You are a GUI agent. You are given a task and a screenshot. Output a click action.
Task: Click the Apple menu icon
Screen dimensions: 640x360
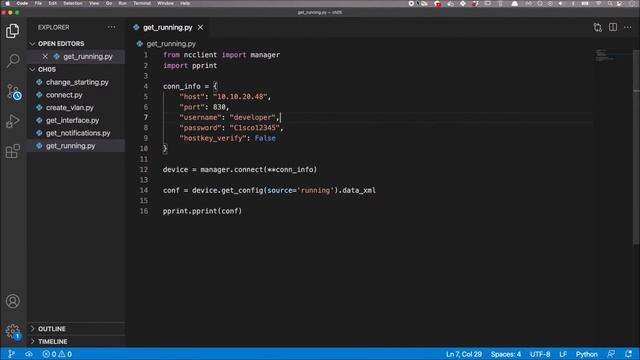7,3
